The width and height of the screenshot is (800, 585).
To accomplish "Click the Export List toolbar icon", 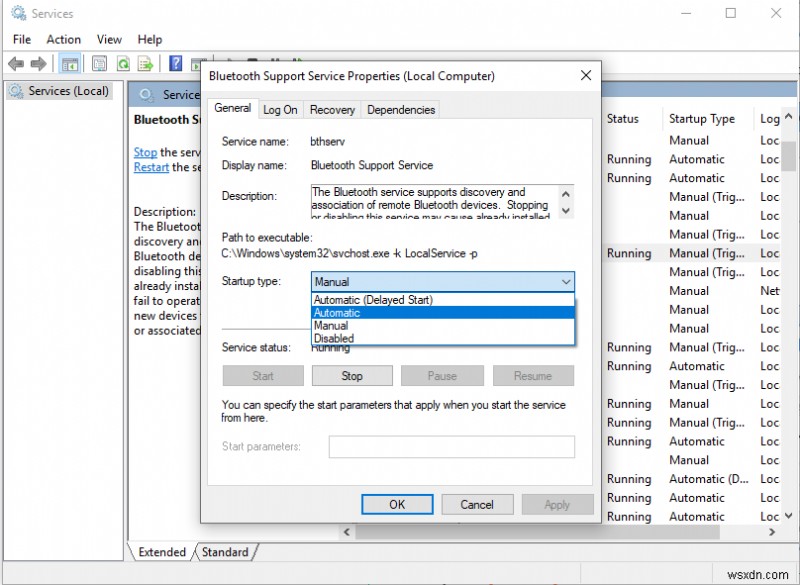I will (x=146, y=63).
